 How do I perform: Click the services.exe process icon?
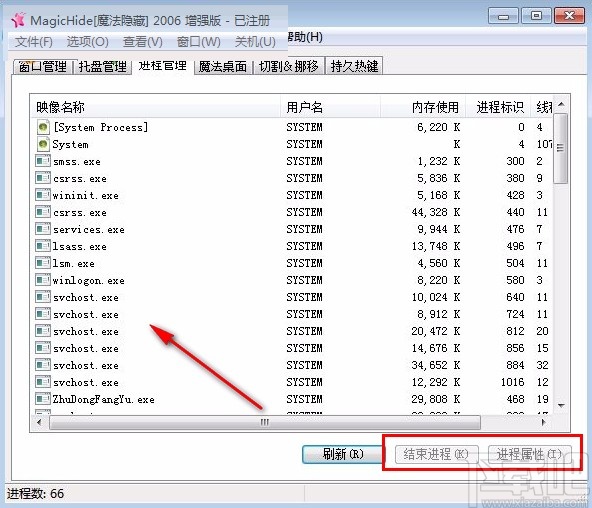pyautogui.click(x=43, y=229)
